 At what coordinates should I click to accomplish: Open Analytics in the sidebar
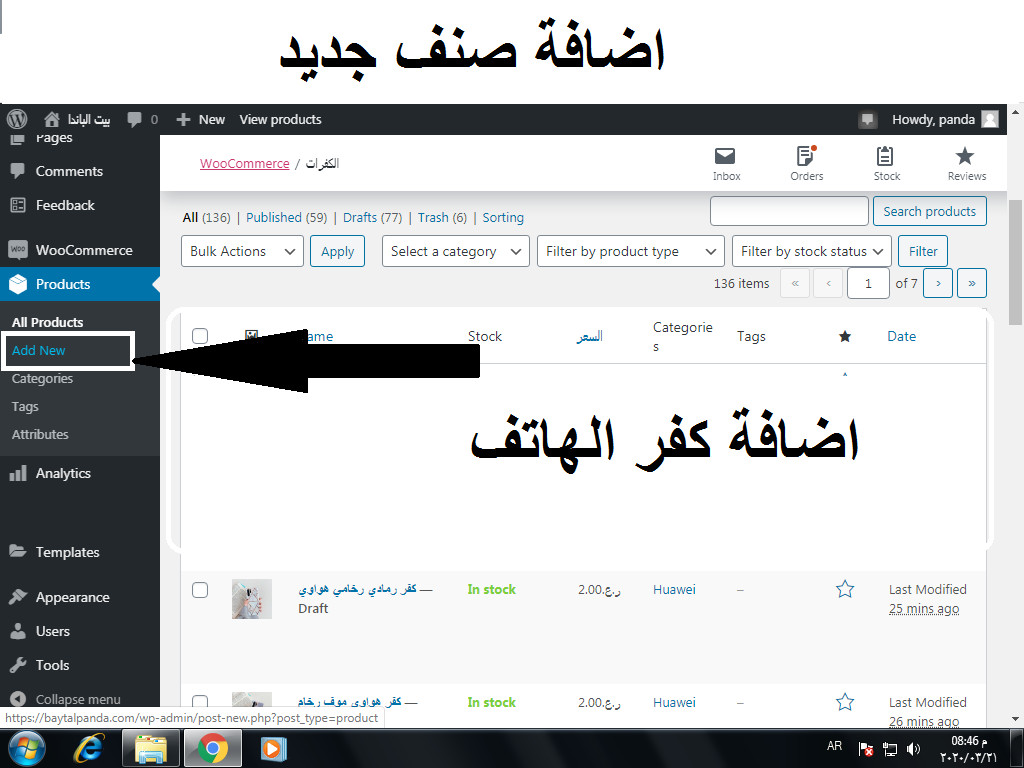tap(63, 473)
